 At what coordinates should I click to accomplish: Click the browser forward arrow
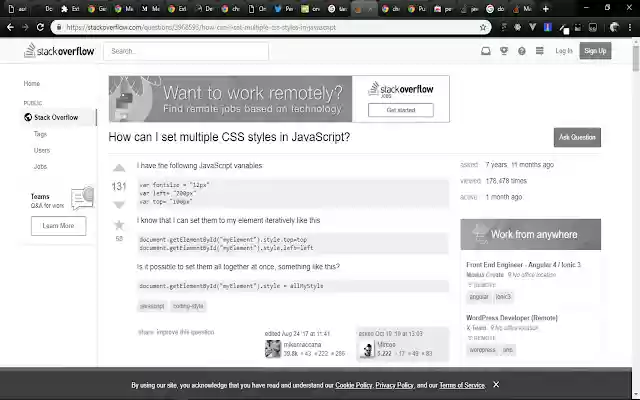click(25, 27)
